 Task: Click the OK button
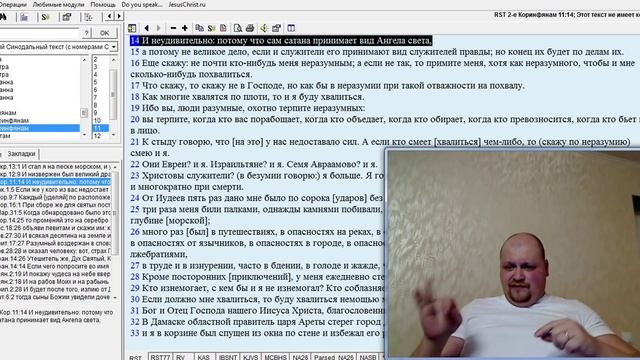click(x=104, y=33)
